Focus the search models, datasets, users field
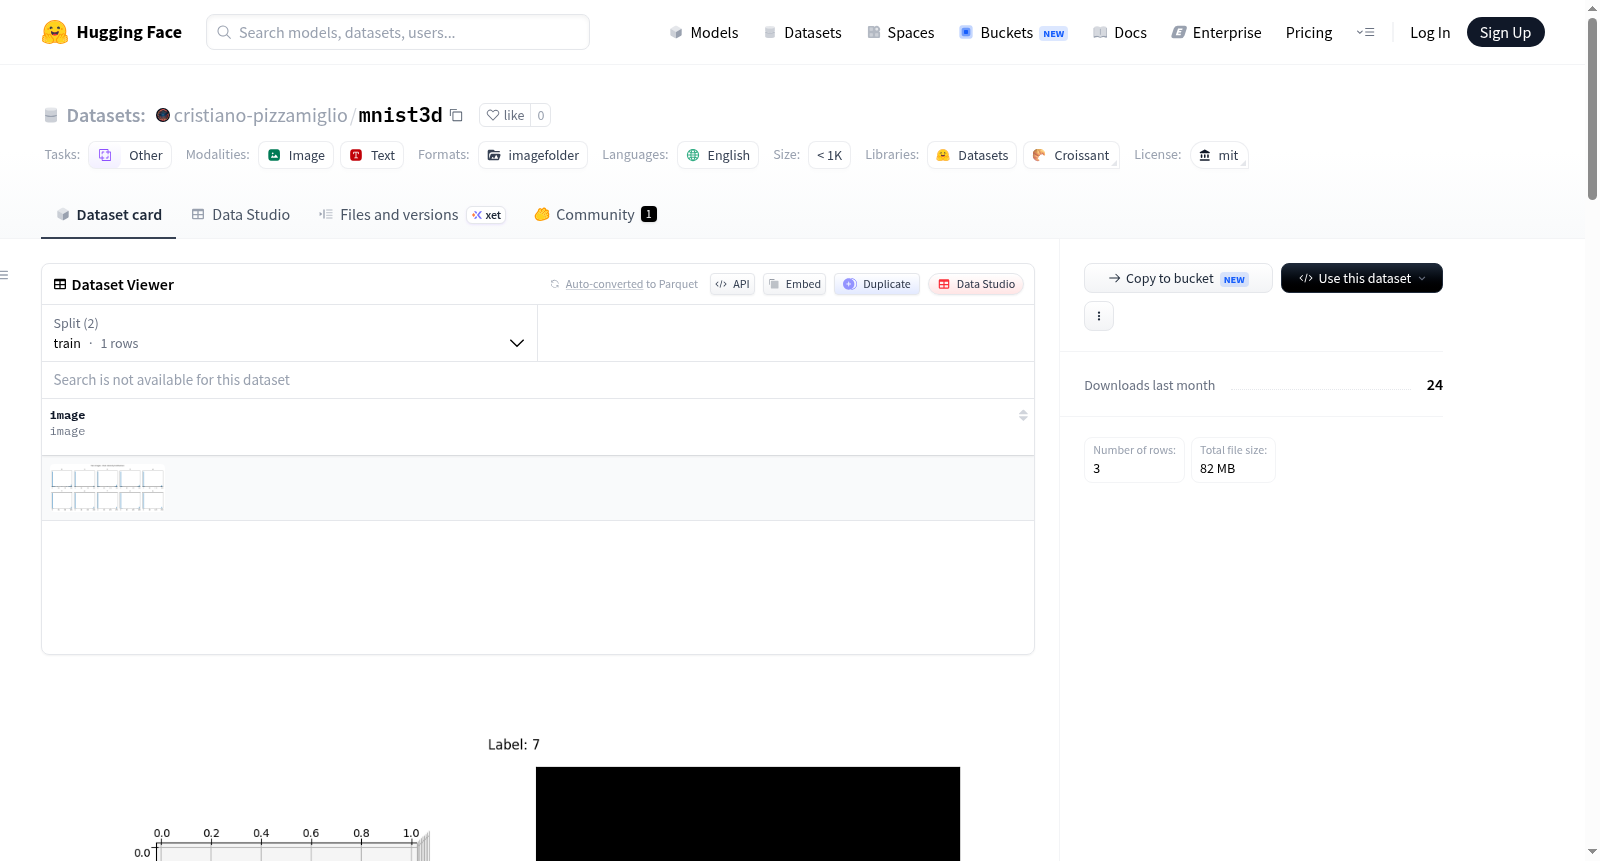The image size is (1600, 861). coord(398,32)
